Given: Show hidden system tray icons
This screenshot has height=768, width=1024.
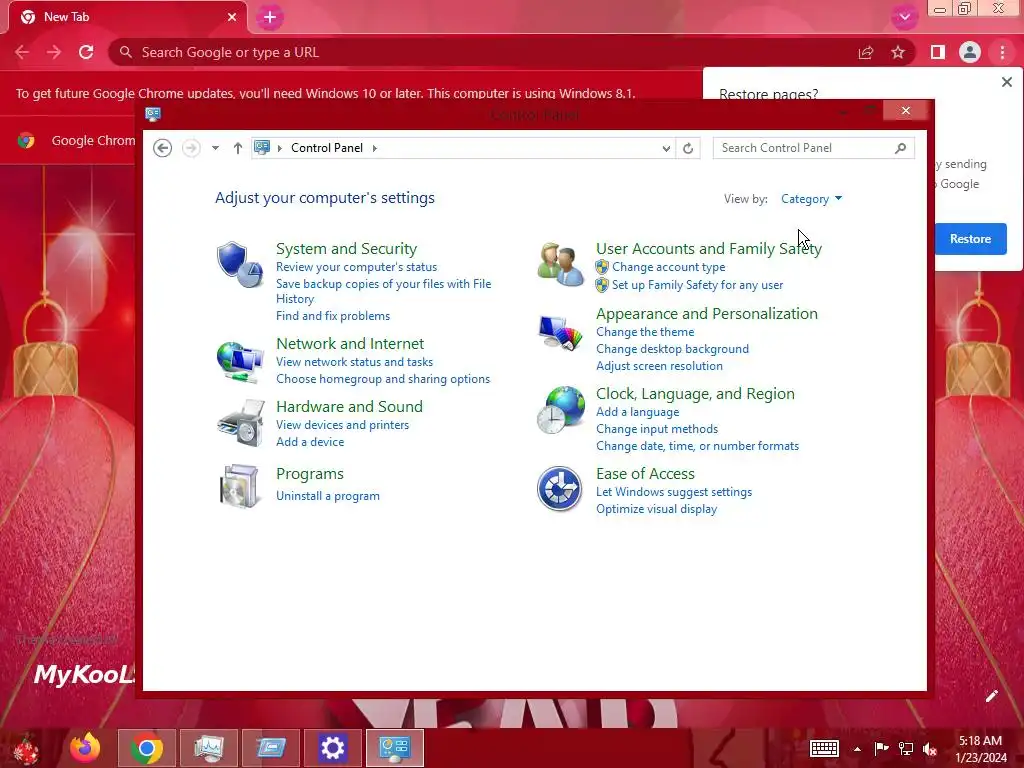Looking at the screenshot, I should coord(857,749).
